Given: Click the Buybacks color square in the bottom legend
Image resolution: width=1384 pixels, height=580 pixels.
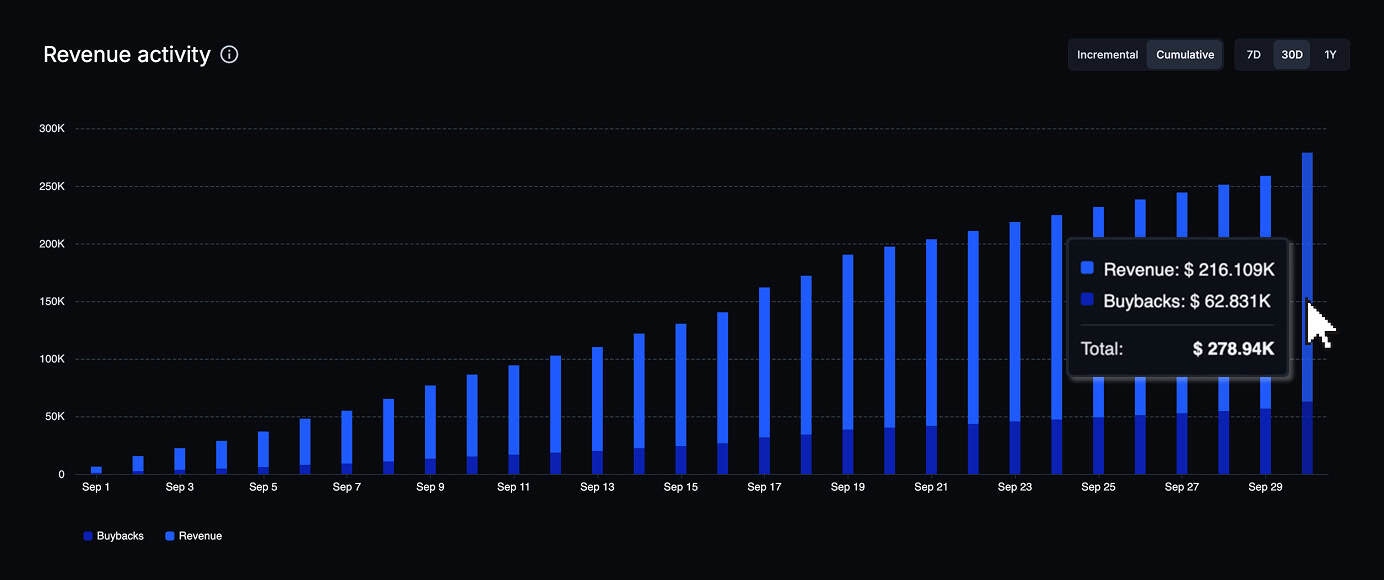Looking at the screenshot, I should click(88, 536).
